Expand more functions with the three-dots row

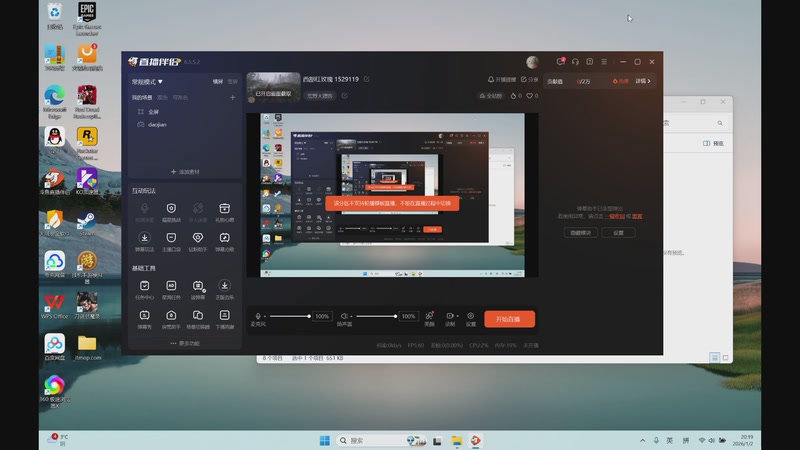pyautogui.click(x=185, y=343)
